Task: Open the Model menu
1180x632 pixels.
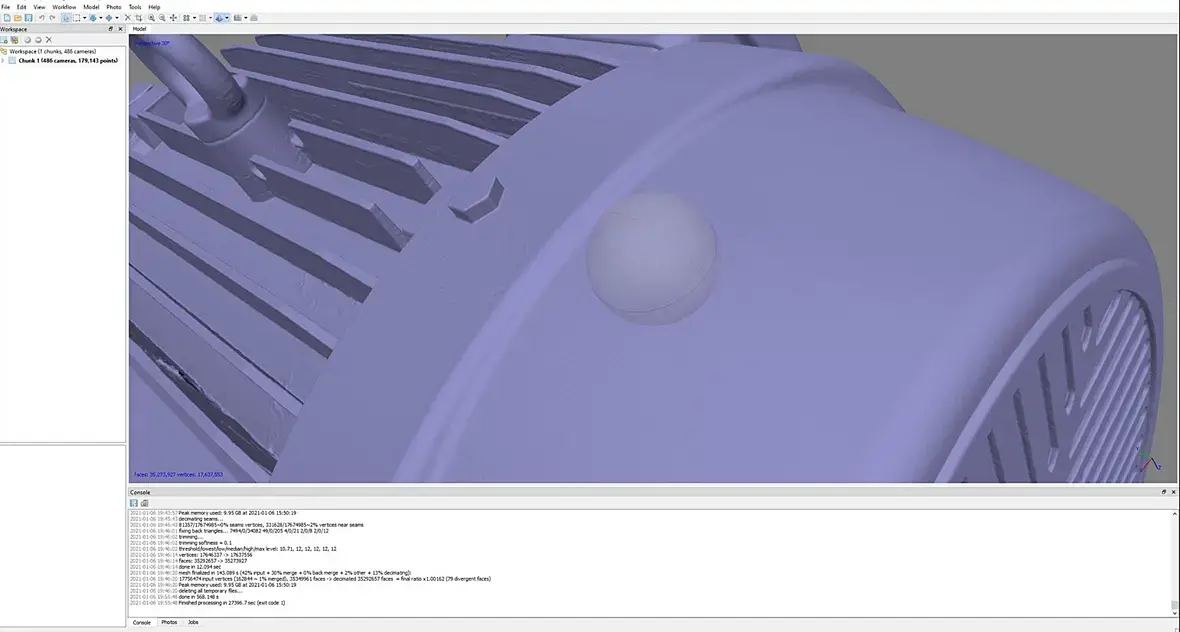Action: [91, 7]
